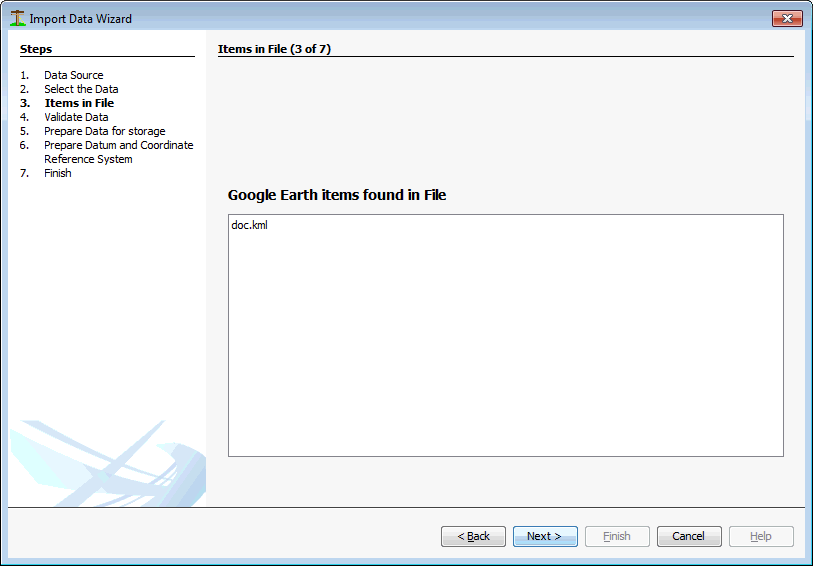The height and width of the screenshot is (566, 813).
Task: Click the Items in File step
Action: tap(79, 103)
